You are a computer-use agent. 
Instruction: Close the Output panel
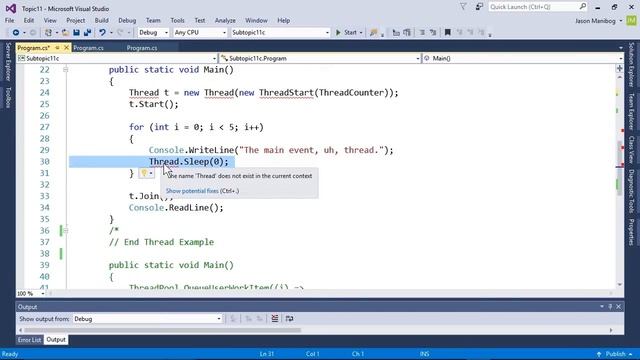(x=618, y=307)
